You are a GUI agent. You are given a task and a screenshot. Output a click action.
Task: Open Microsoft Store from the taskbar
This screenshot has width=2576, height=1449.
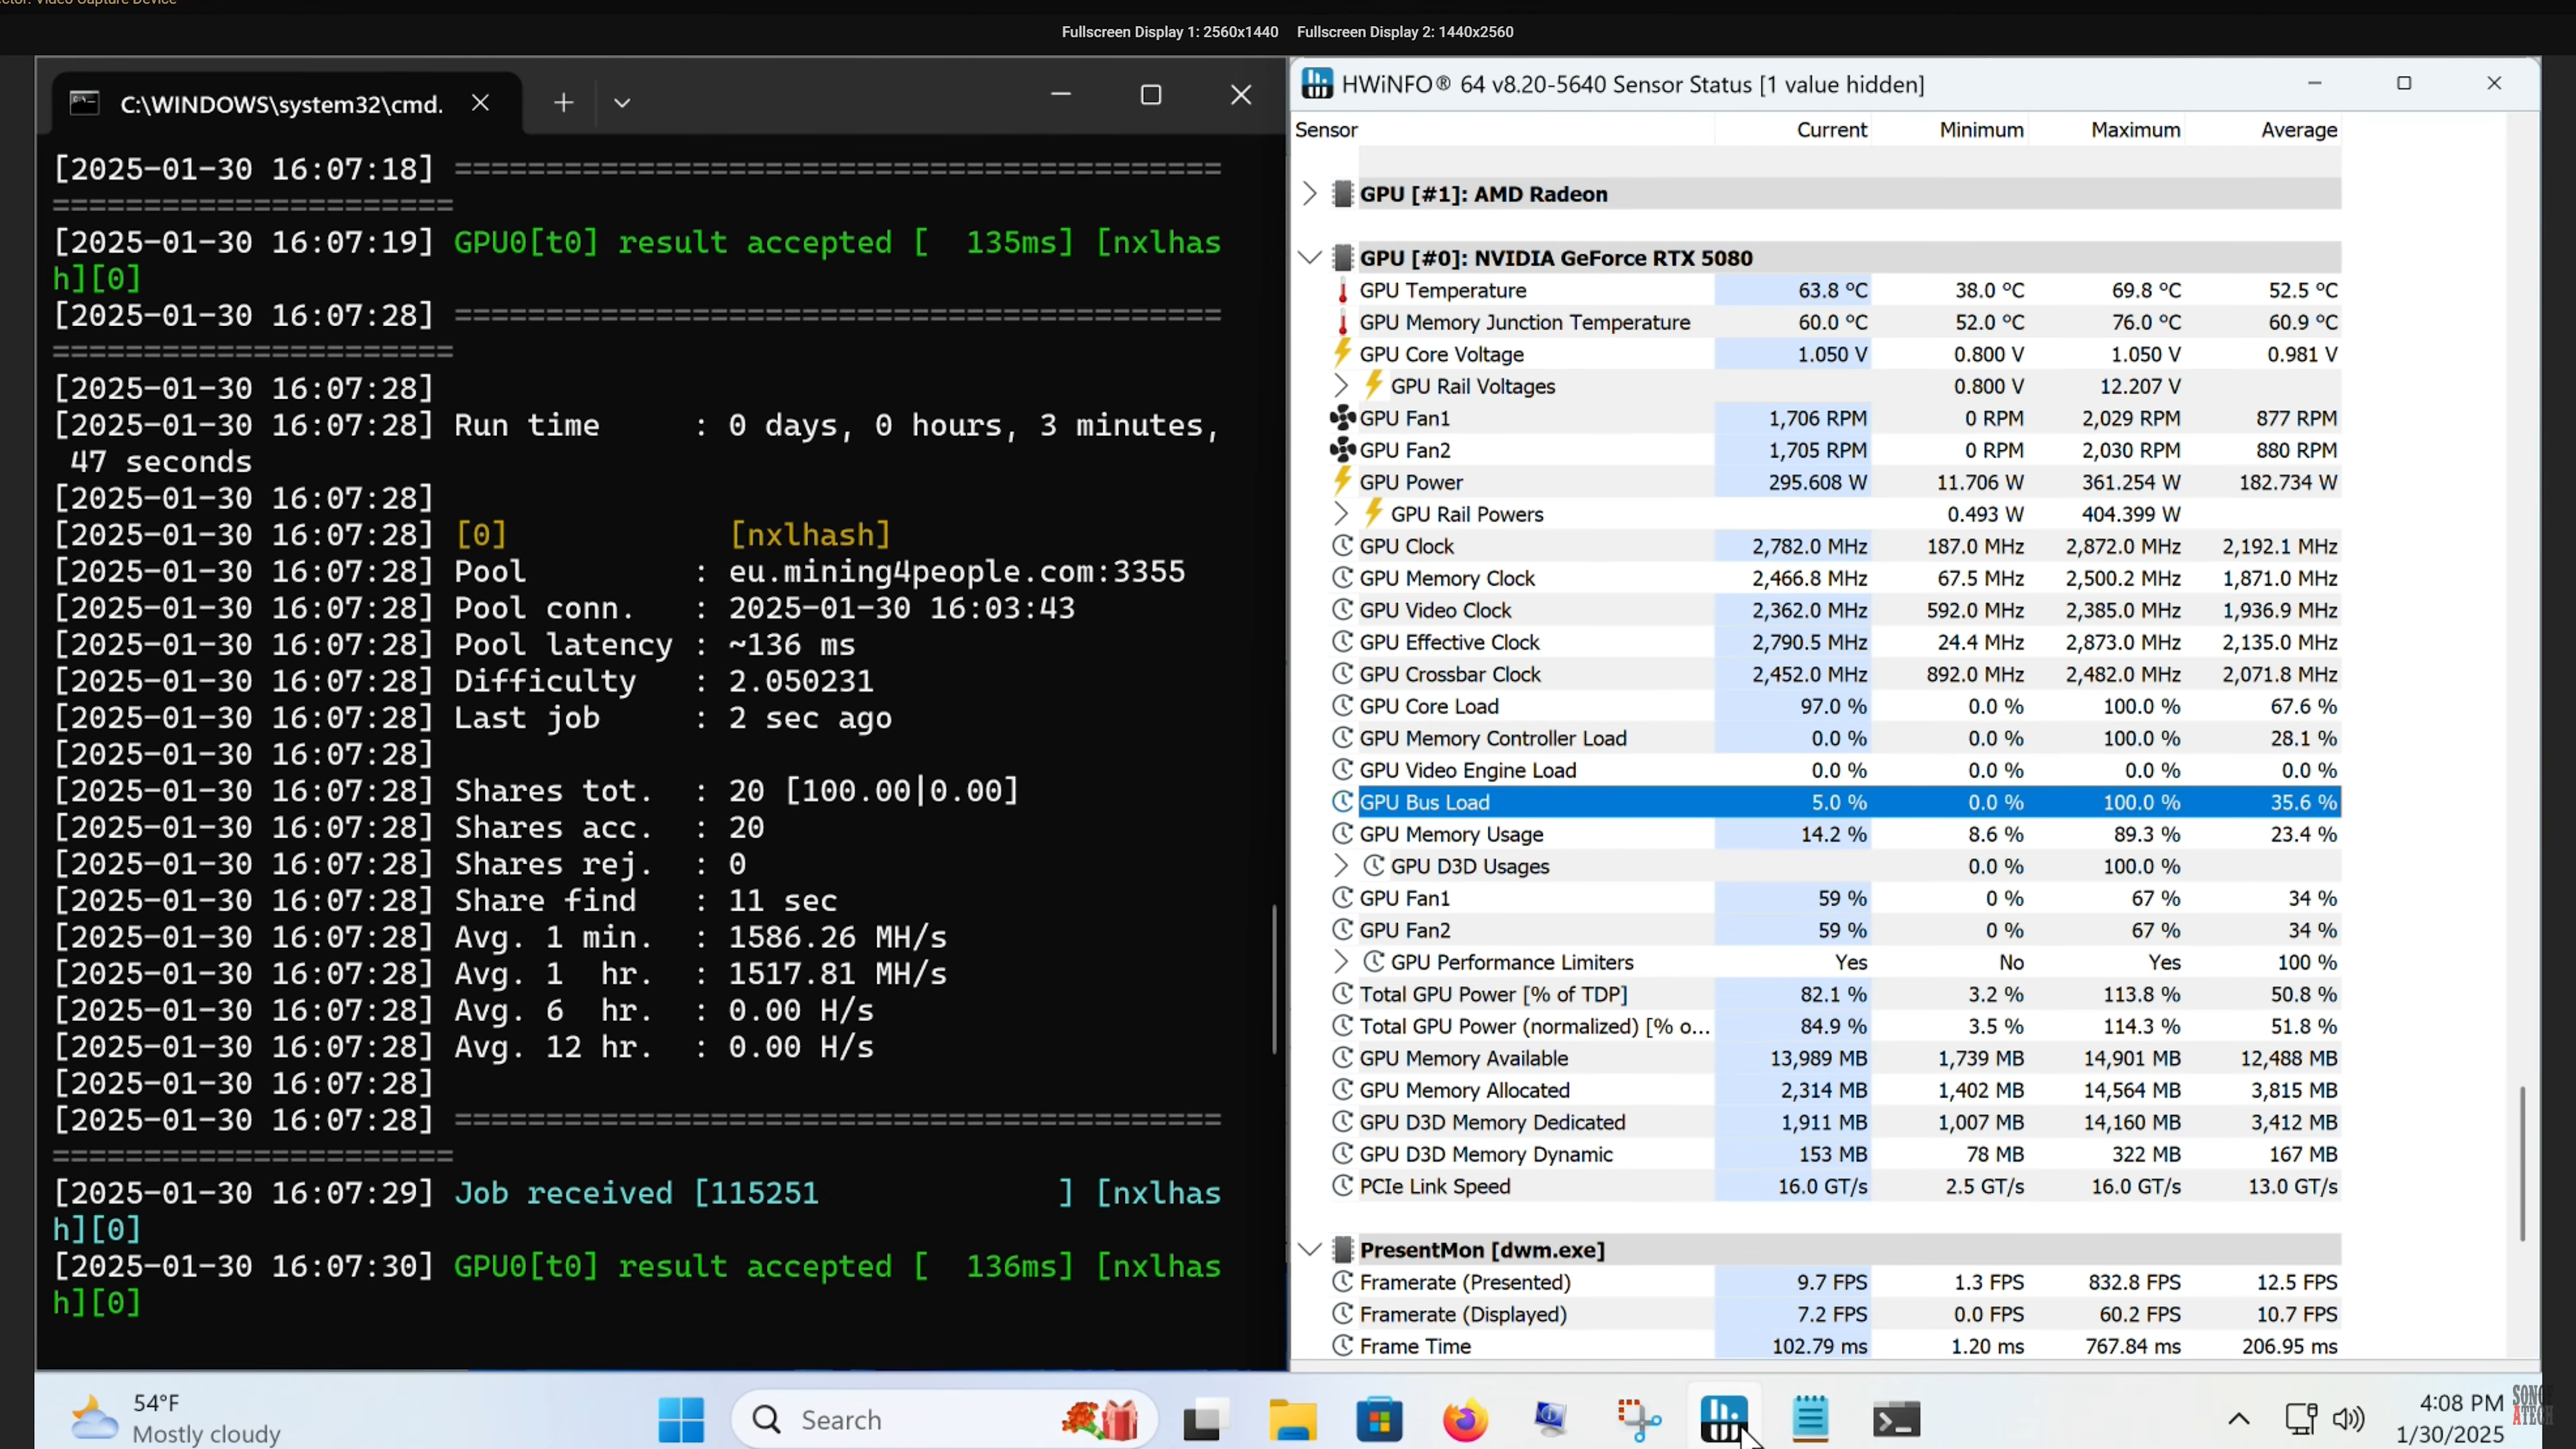(x=1379, y=1420)
